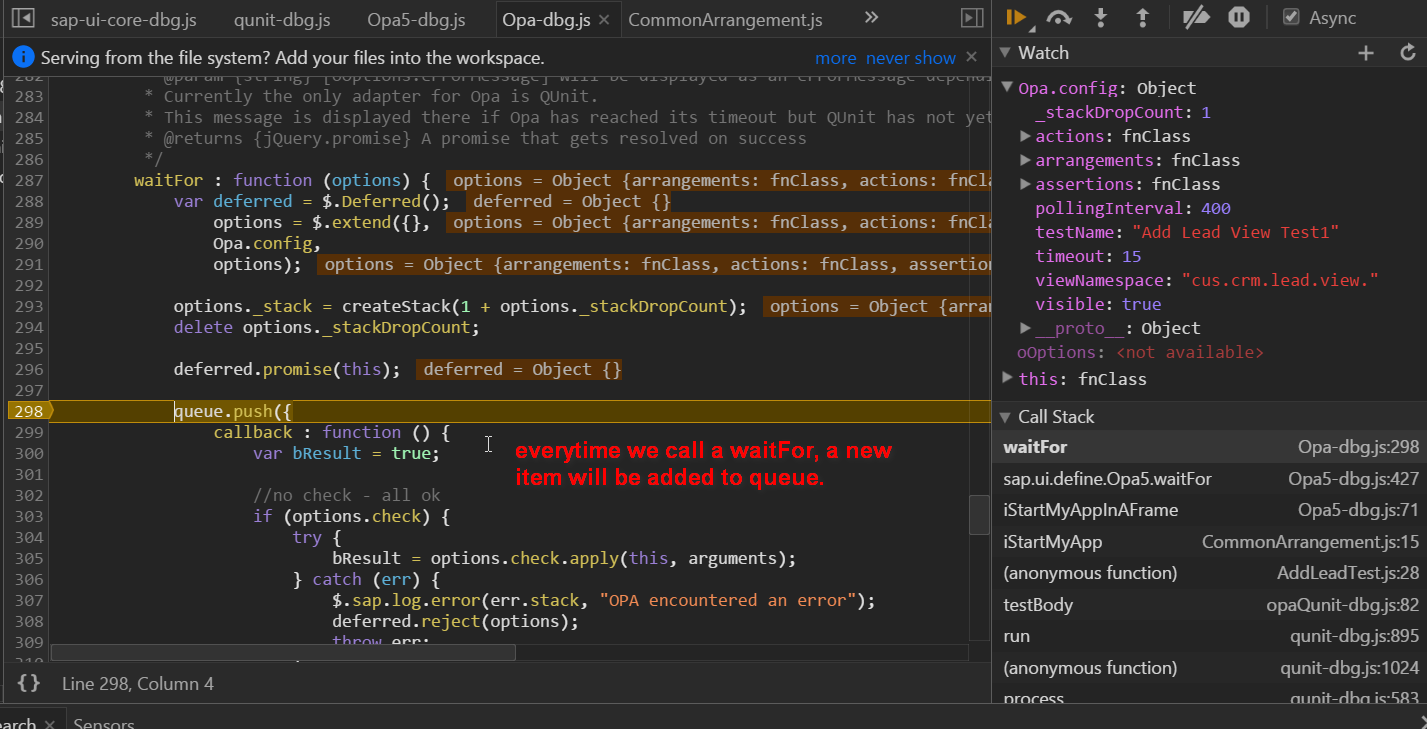Click the pollingInterval value 400
Screen dimensions: 1427x729
1216,208
